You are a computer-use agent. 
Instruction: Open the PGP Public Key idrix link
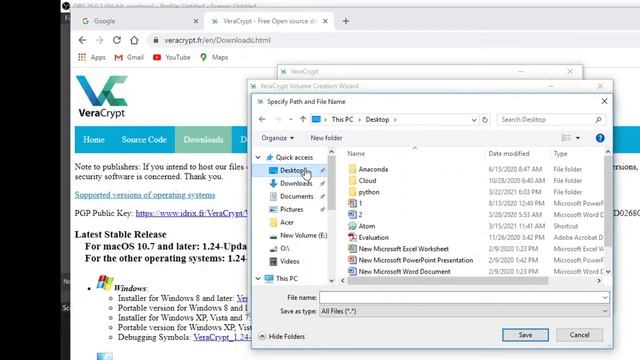click(191, 213)
